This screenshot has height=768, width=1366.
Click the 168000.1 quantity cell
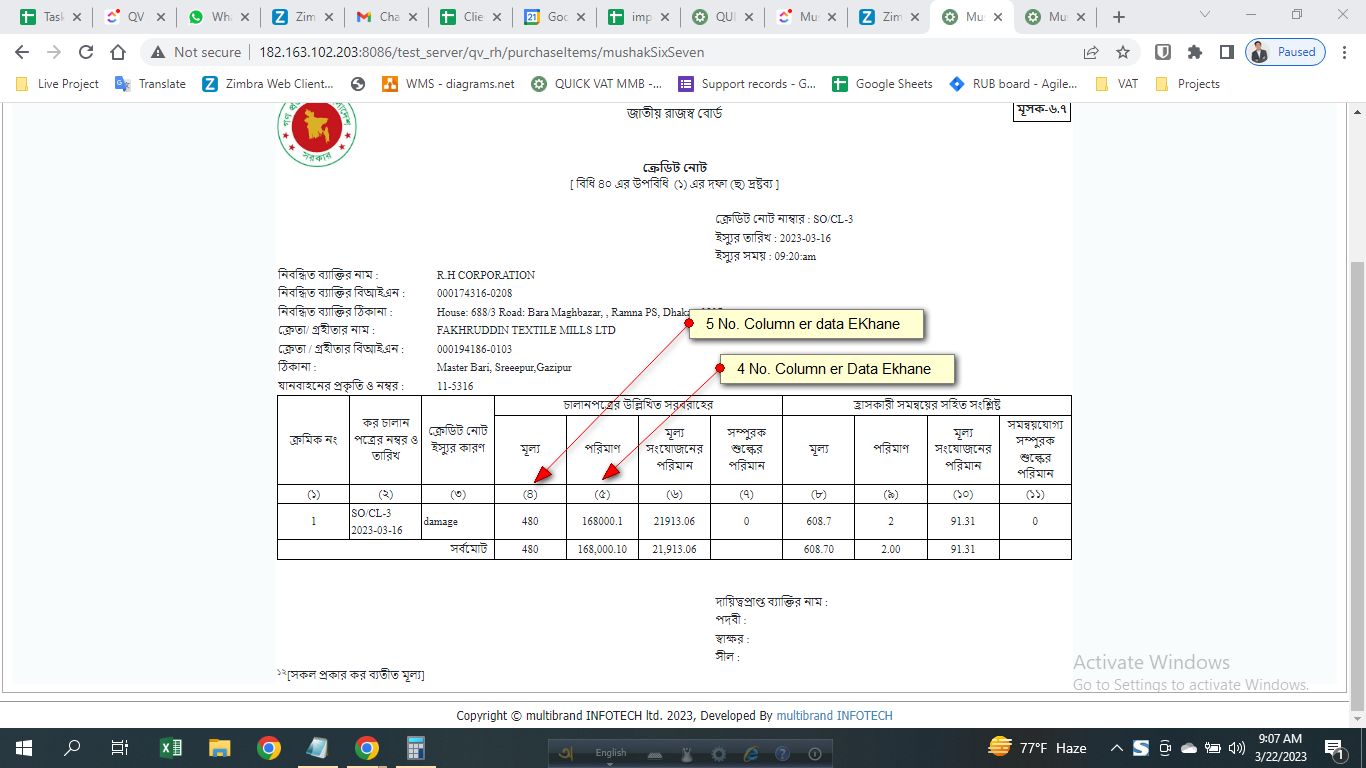point(602,521)
